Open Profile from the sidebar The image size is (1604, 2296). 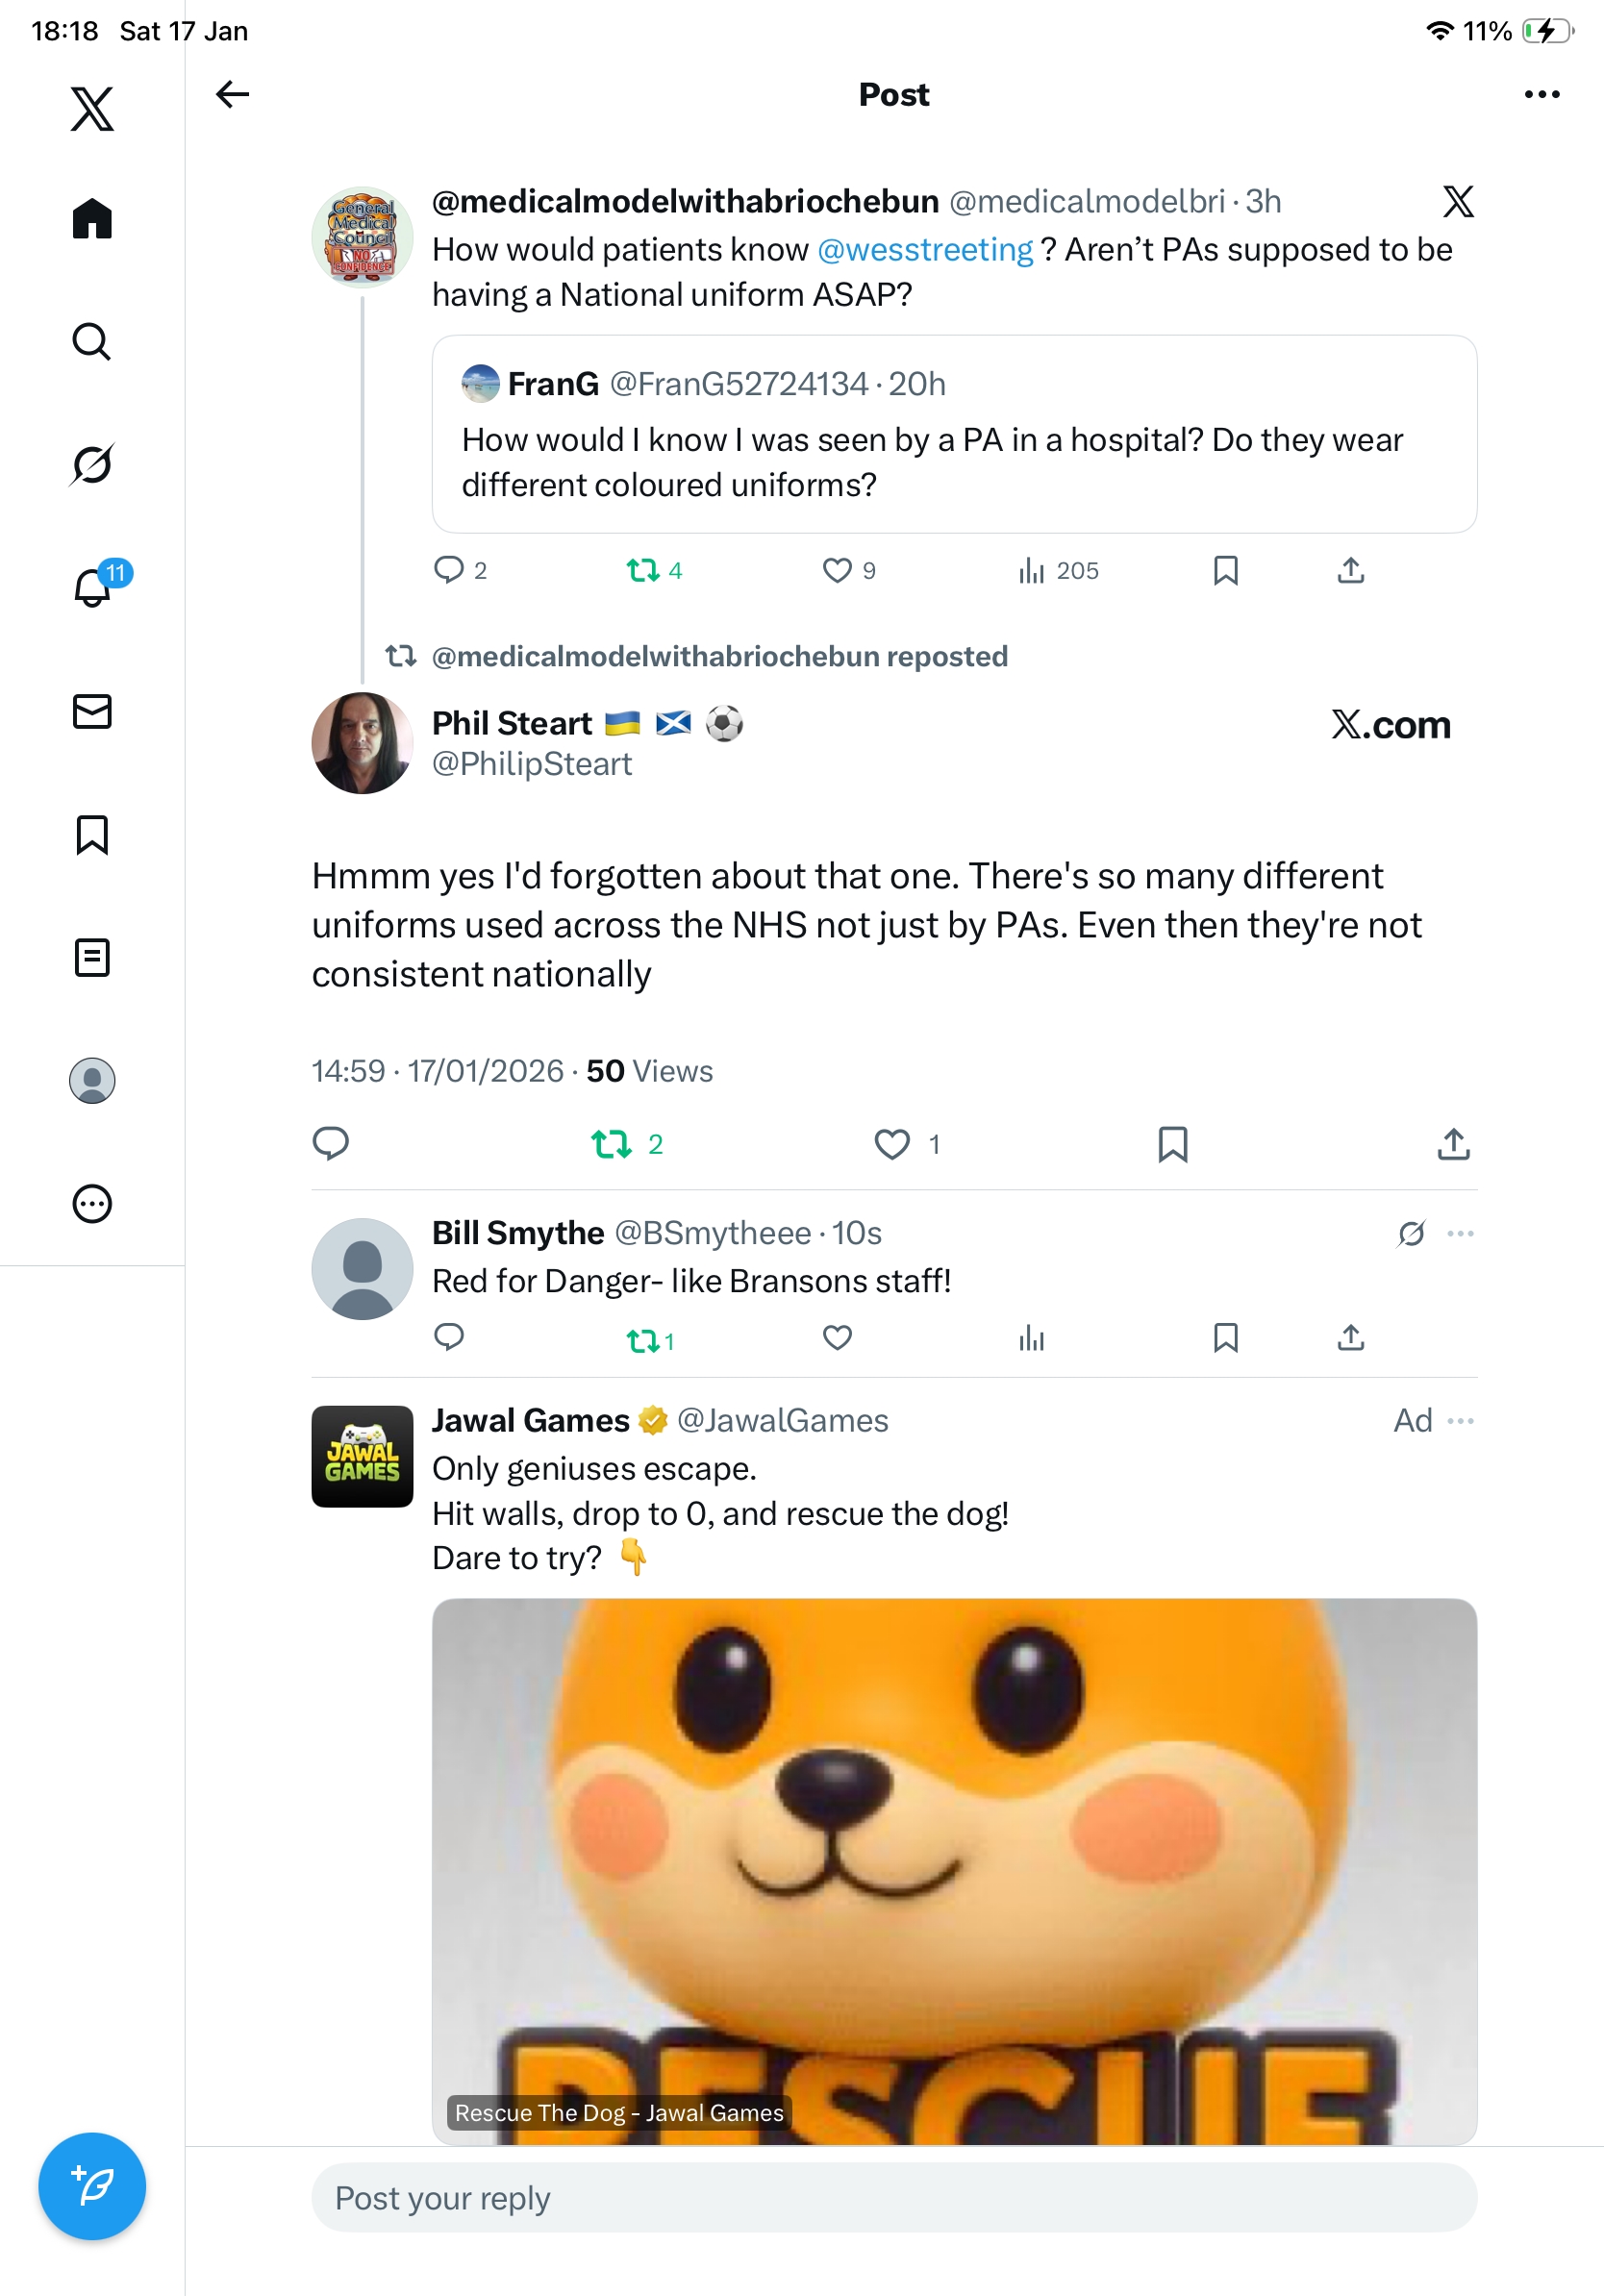point(92,1080)
